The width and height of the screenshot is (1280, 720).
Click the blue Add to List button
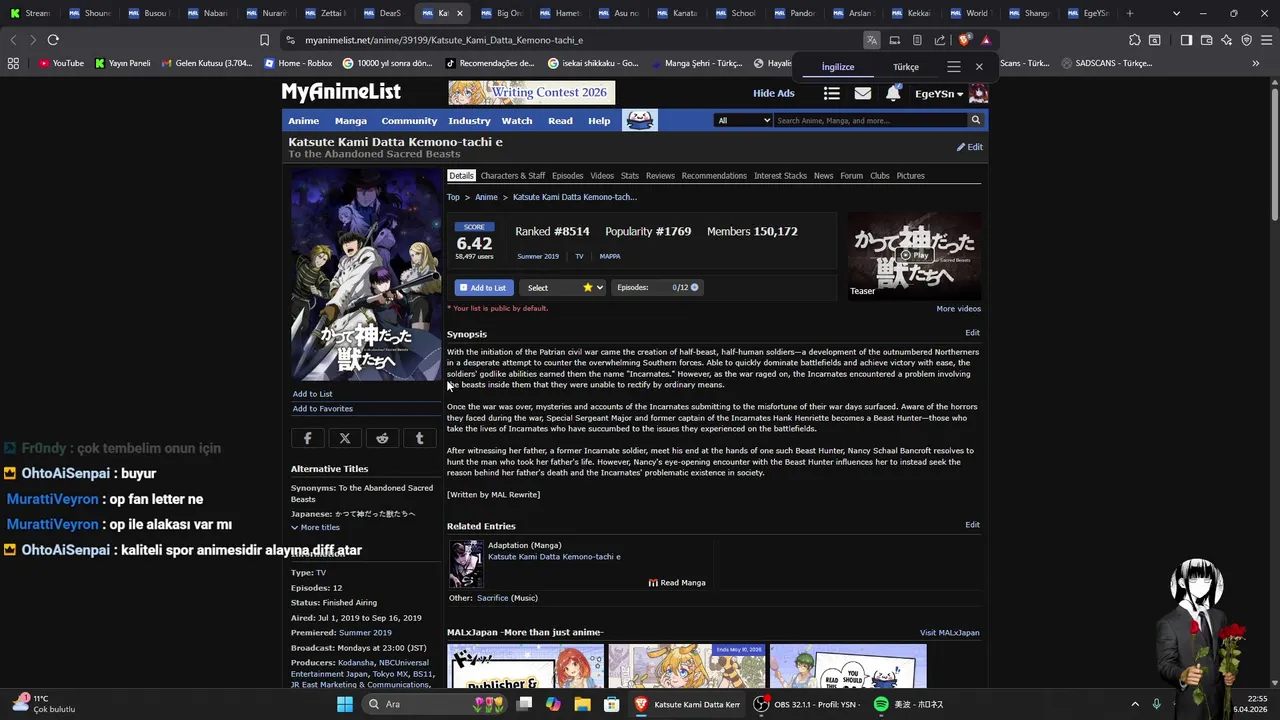[x=484, y=287]
